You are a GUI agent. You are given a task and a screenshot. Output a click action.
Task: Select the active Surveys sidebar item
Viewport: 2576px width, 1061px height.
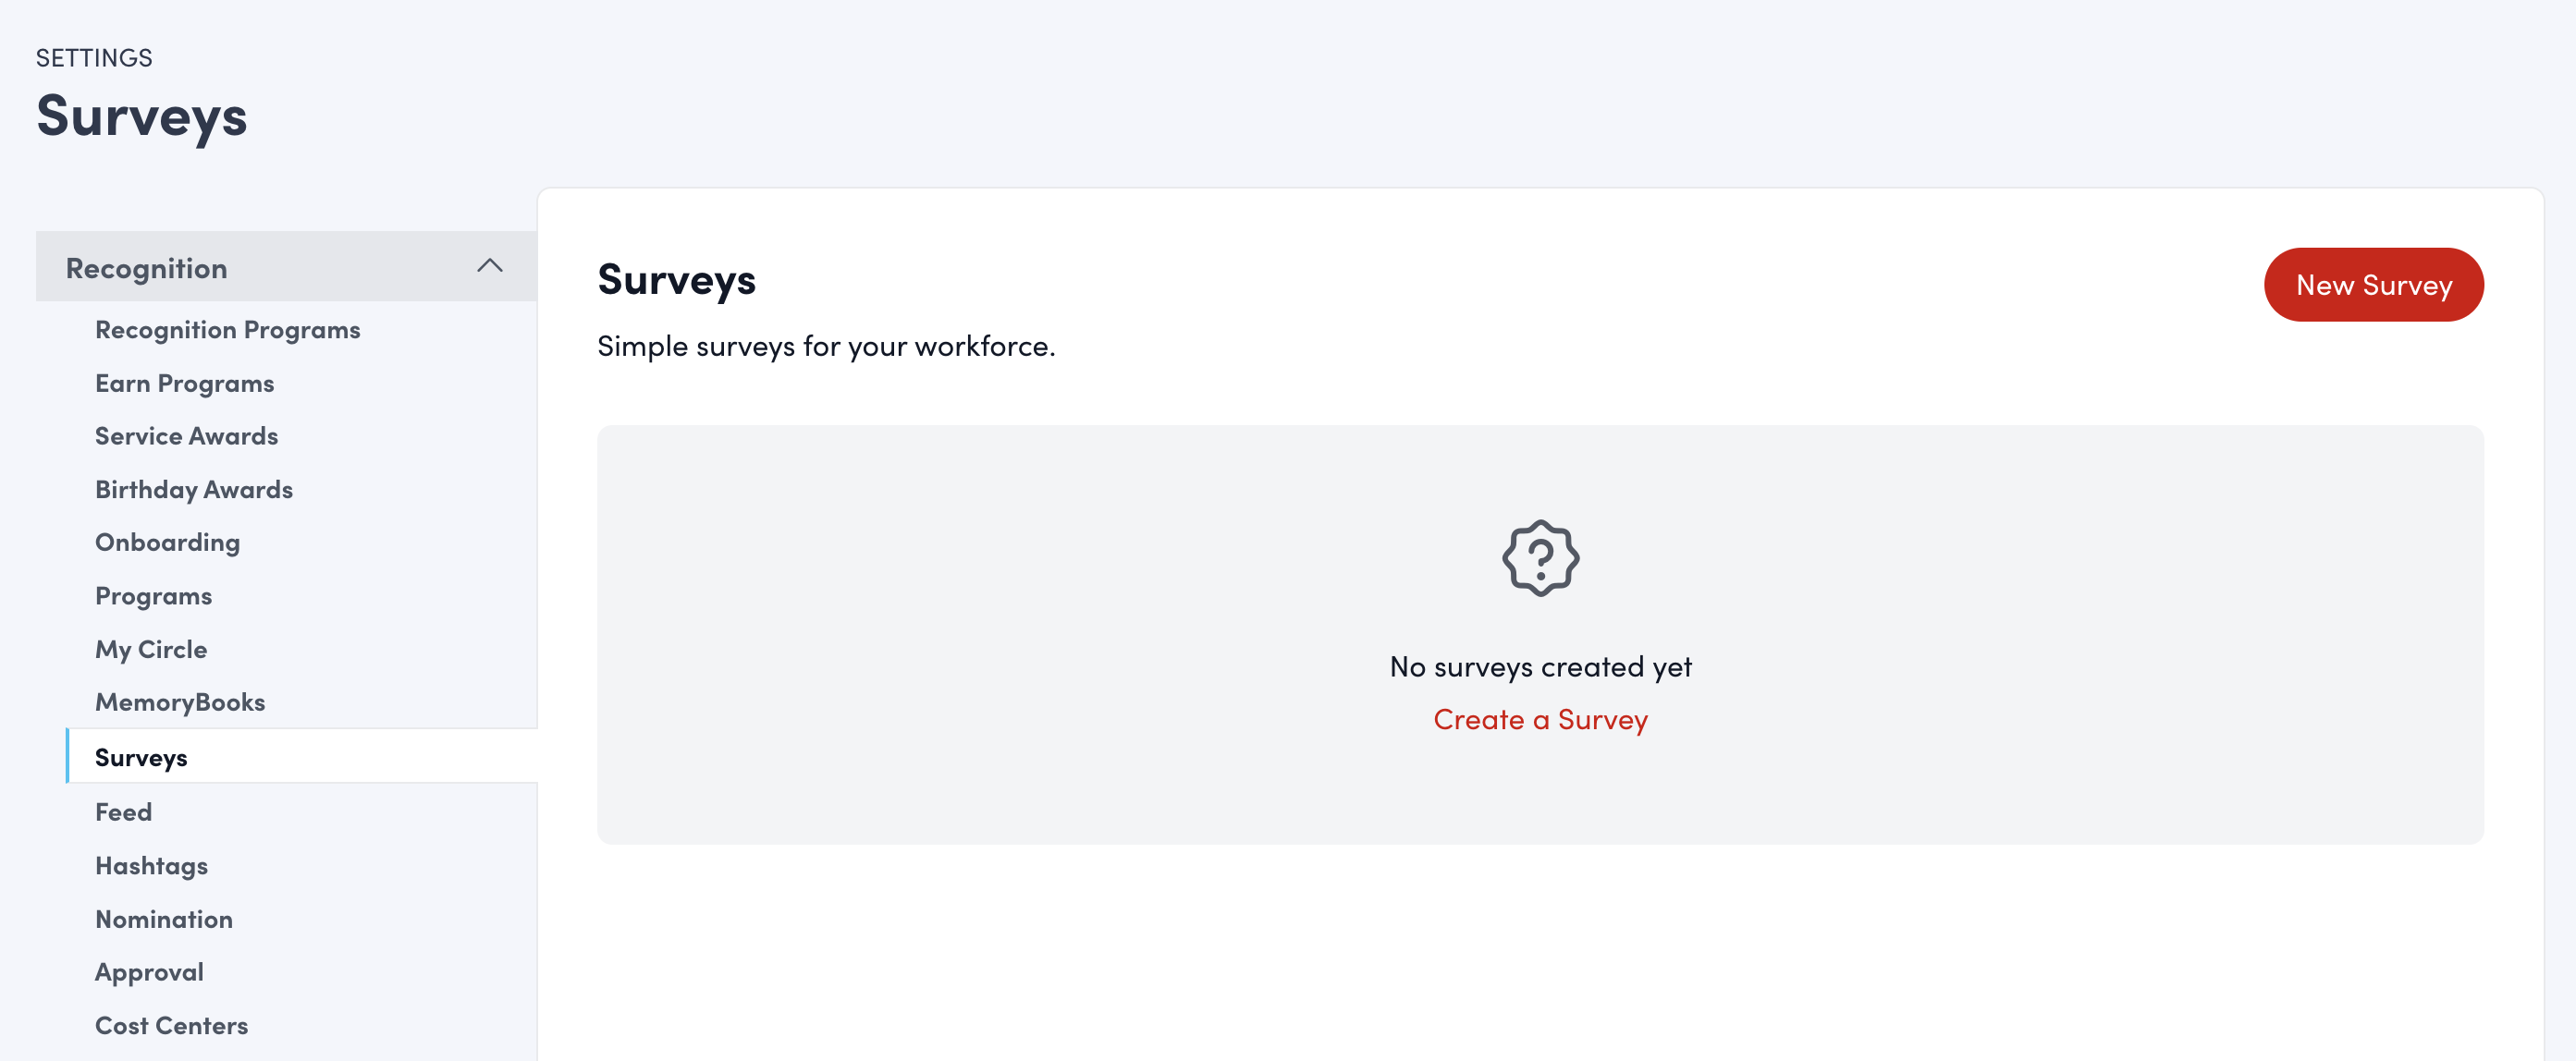tap(141, 757)
